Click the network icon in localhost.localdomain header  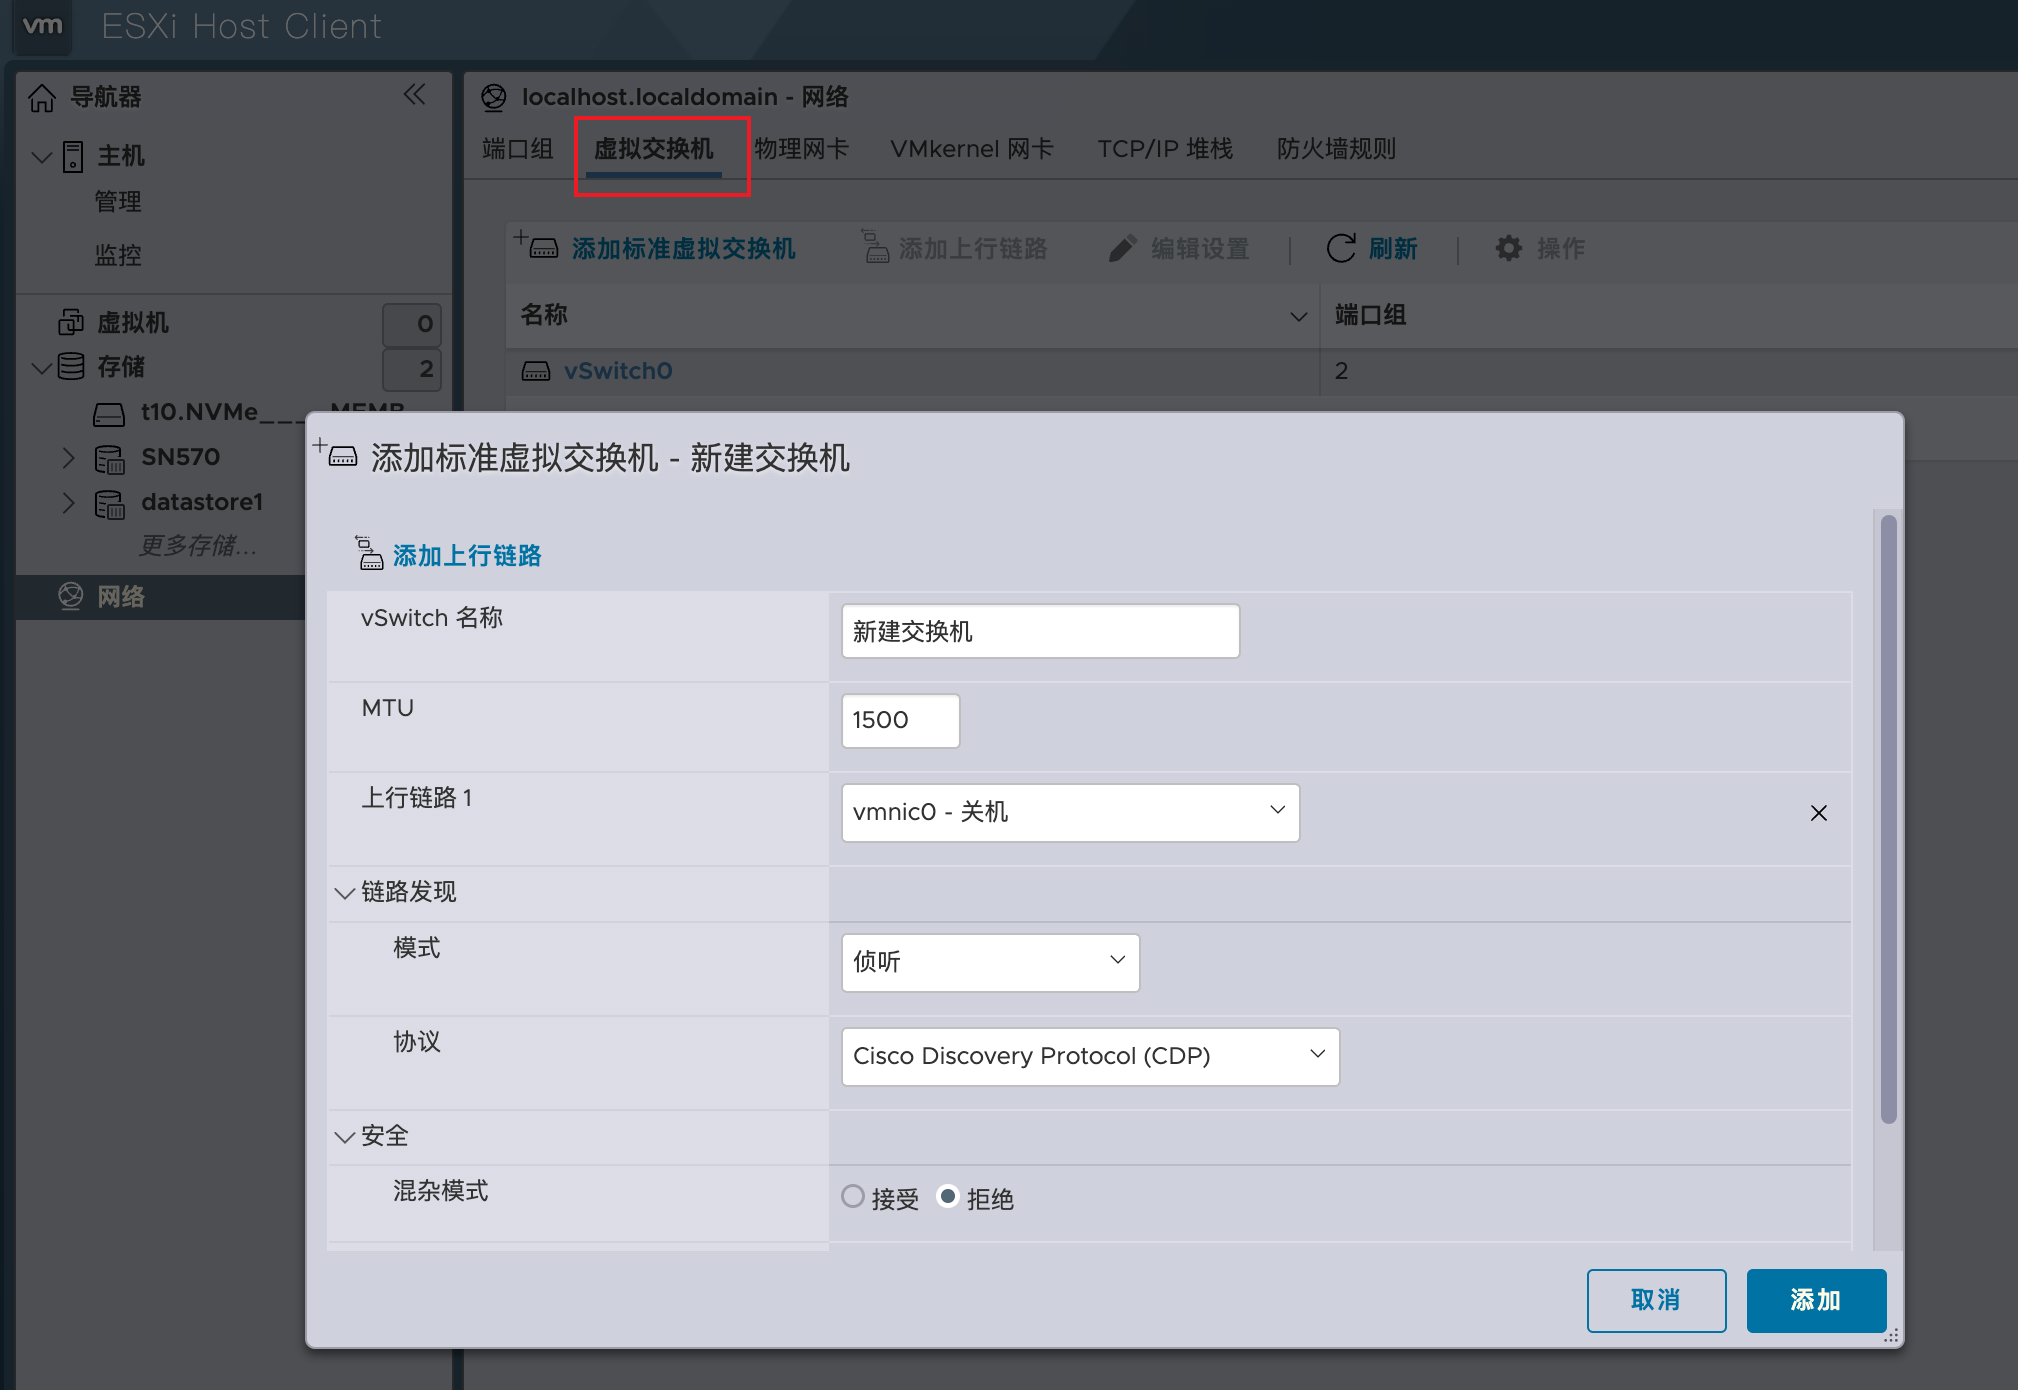(494, 97)
